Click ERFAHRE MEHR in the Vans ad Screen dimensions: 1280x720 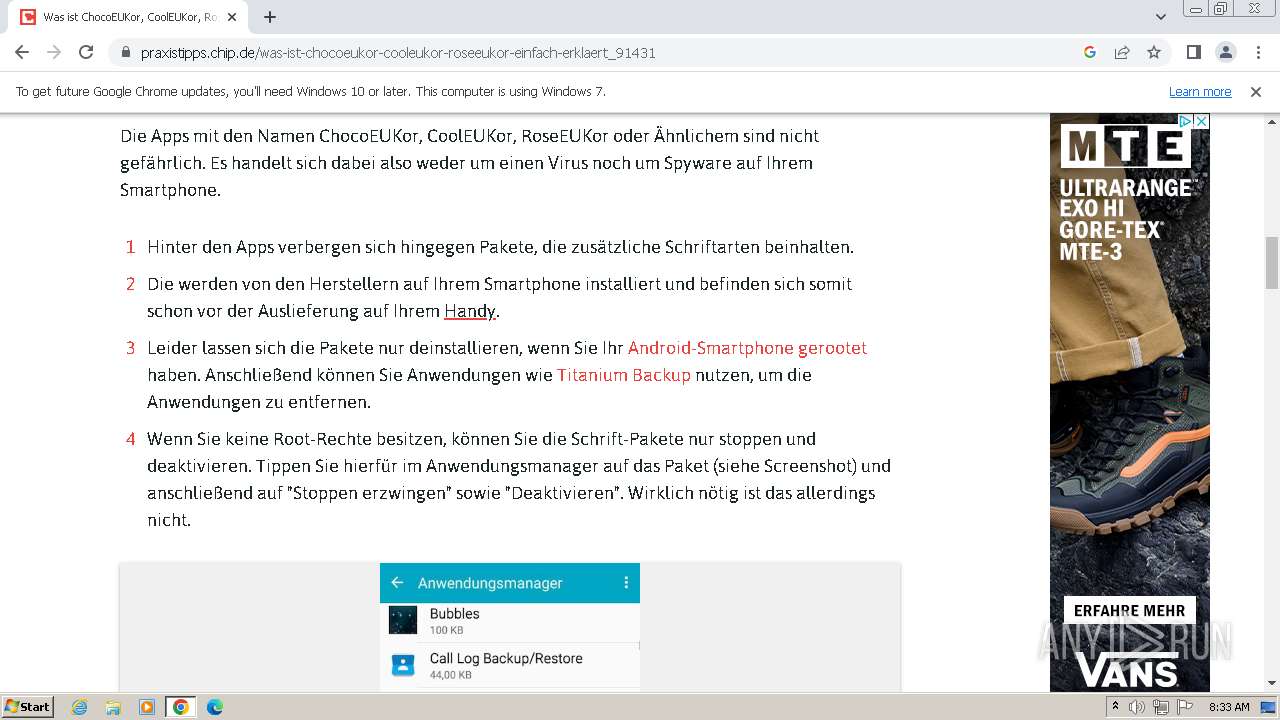1129,611
